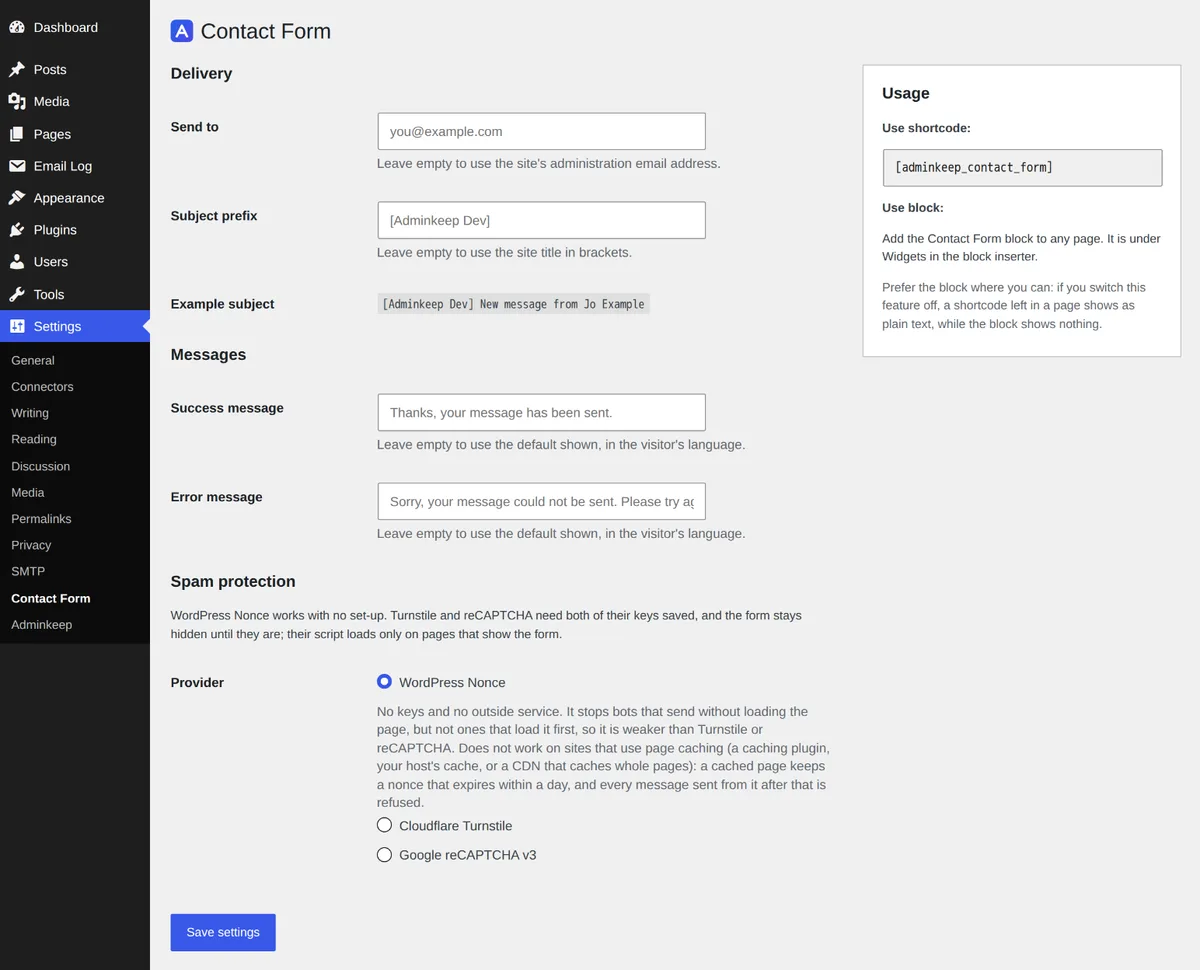Click the Tools wrench icon
The image size is (1200, 970).
click(x=17, y=294)
